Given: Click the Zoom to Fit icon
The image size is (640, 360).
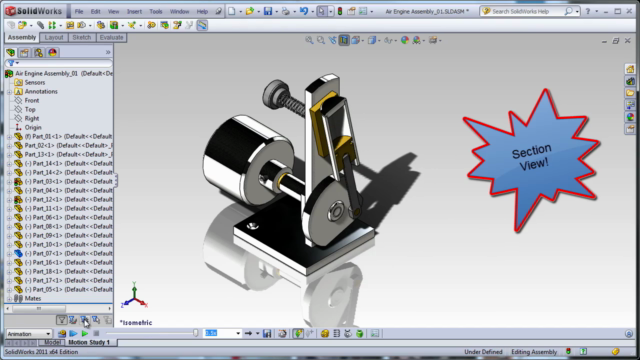Looking at the screenshot, I should (309, 40).
